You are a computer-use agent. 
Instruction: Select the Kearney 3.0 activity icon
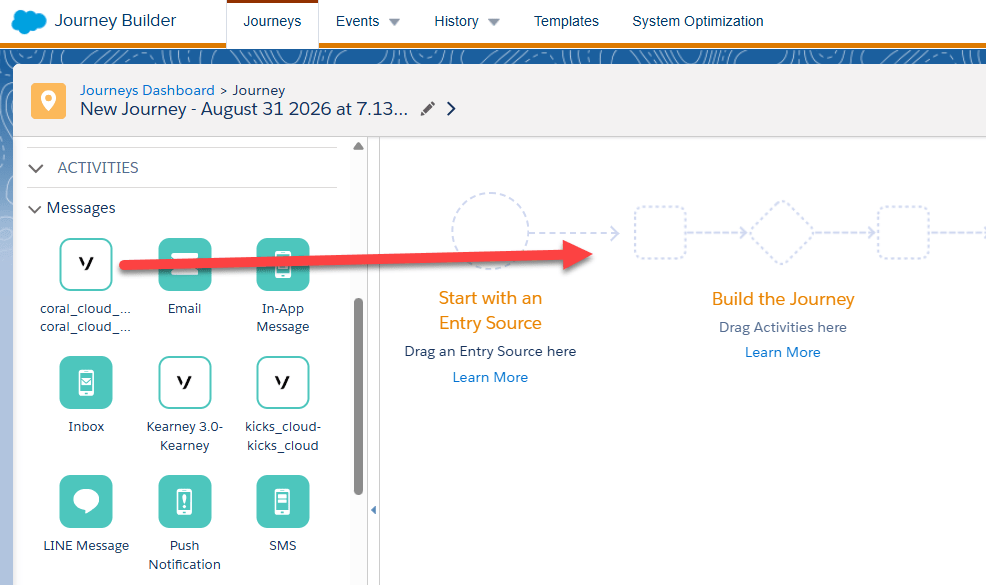(x=185, y=382)
